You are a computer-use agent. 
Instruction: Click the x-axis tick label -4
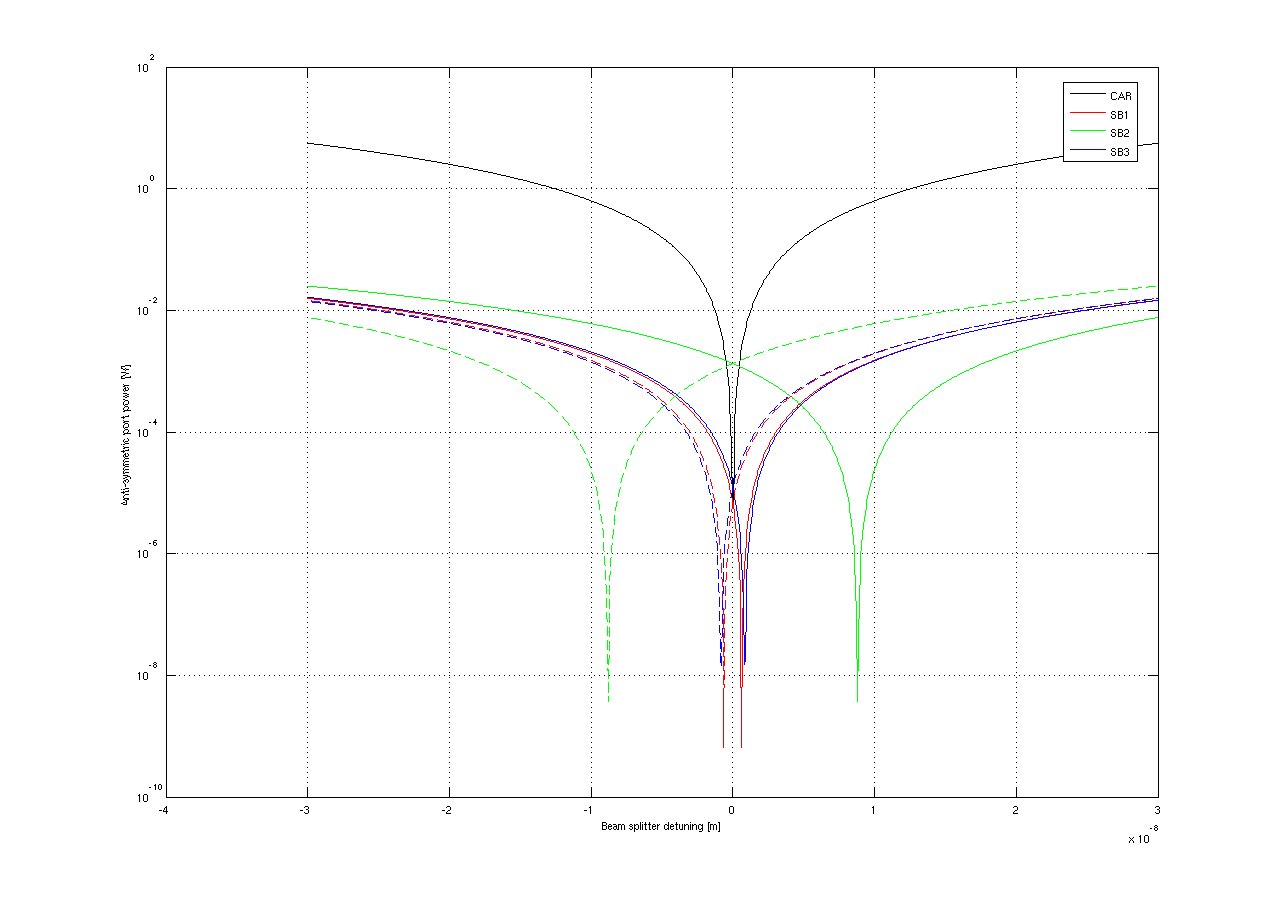coord(165,809)
